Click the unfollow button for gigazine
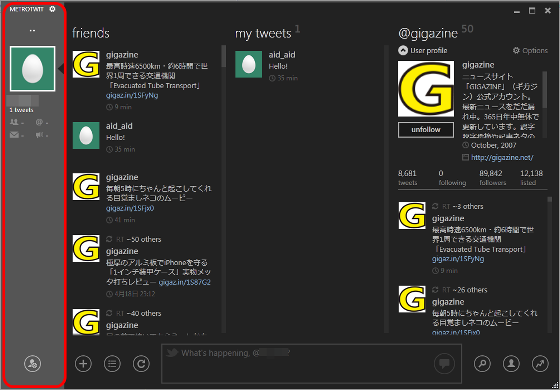Screen dimensions: 560x390 (x=426, y=130)
